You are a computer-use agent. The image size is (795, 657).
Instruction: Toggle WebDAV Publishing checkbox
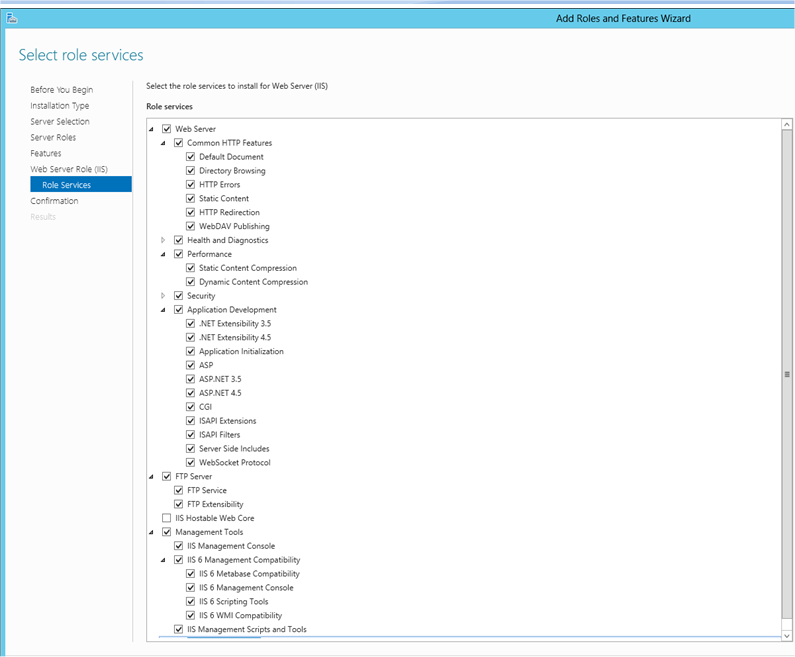pyautogui.click(x=191, y=226)
